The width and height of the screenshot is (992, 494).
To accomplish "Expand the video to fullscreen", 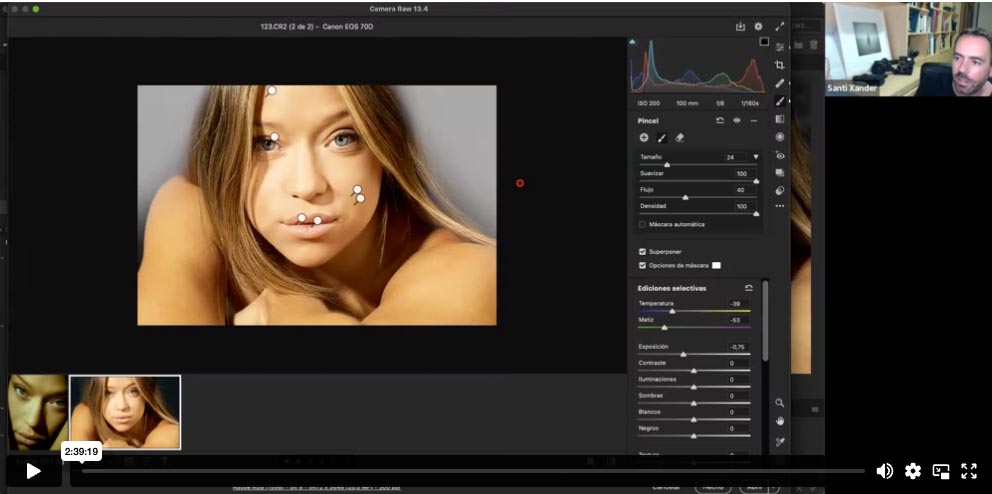I will tap(969, 471).
